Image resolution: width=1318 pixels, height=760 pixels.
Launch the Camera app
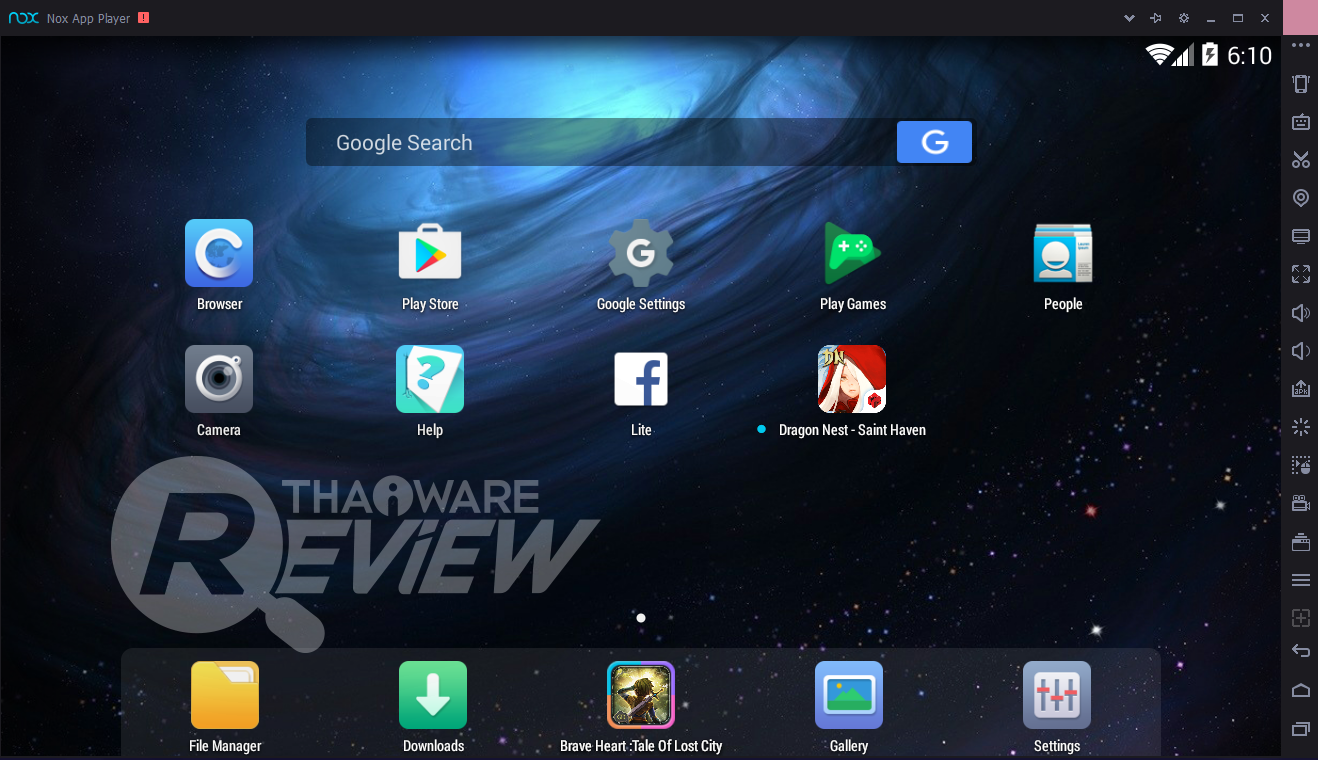(219, 379)
